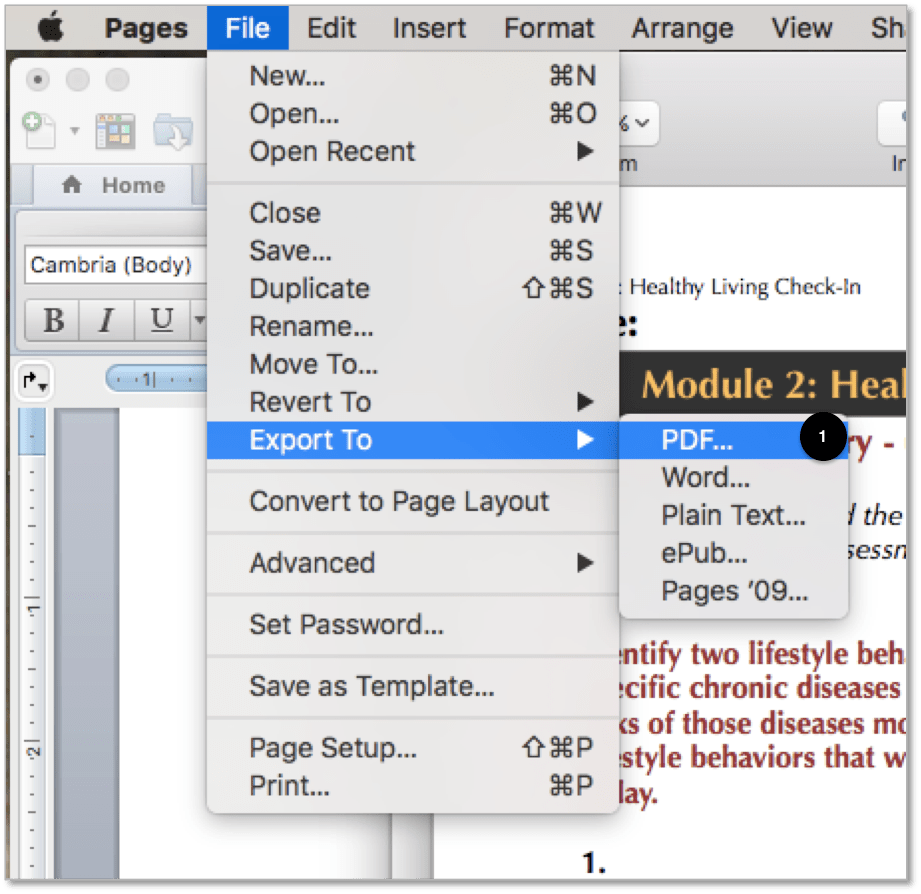This screenshot has height=894, width=921.
Task: Export the document as Pages '09…
Action: point(733,591)
